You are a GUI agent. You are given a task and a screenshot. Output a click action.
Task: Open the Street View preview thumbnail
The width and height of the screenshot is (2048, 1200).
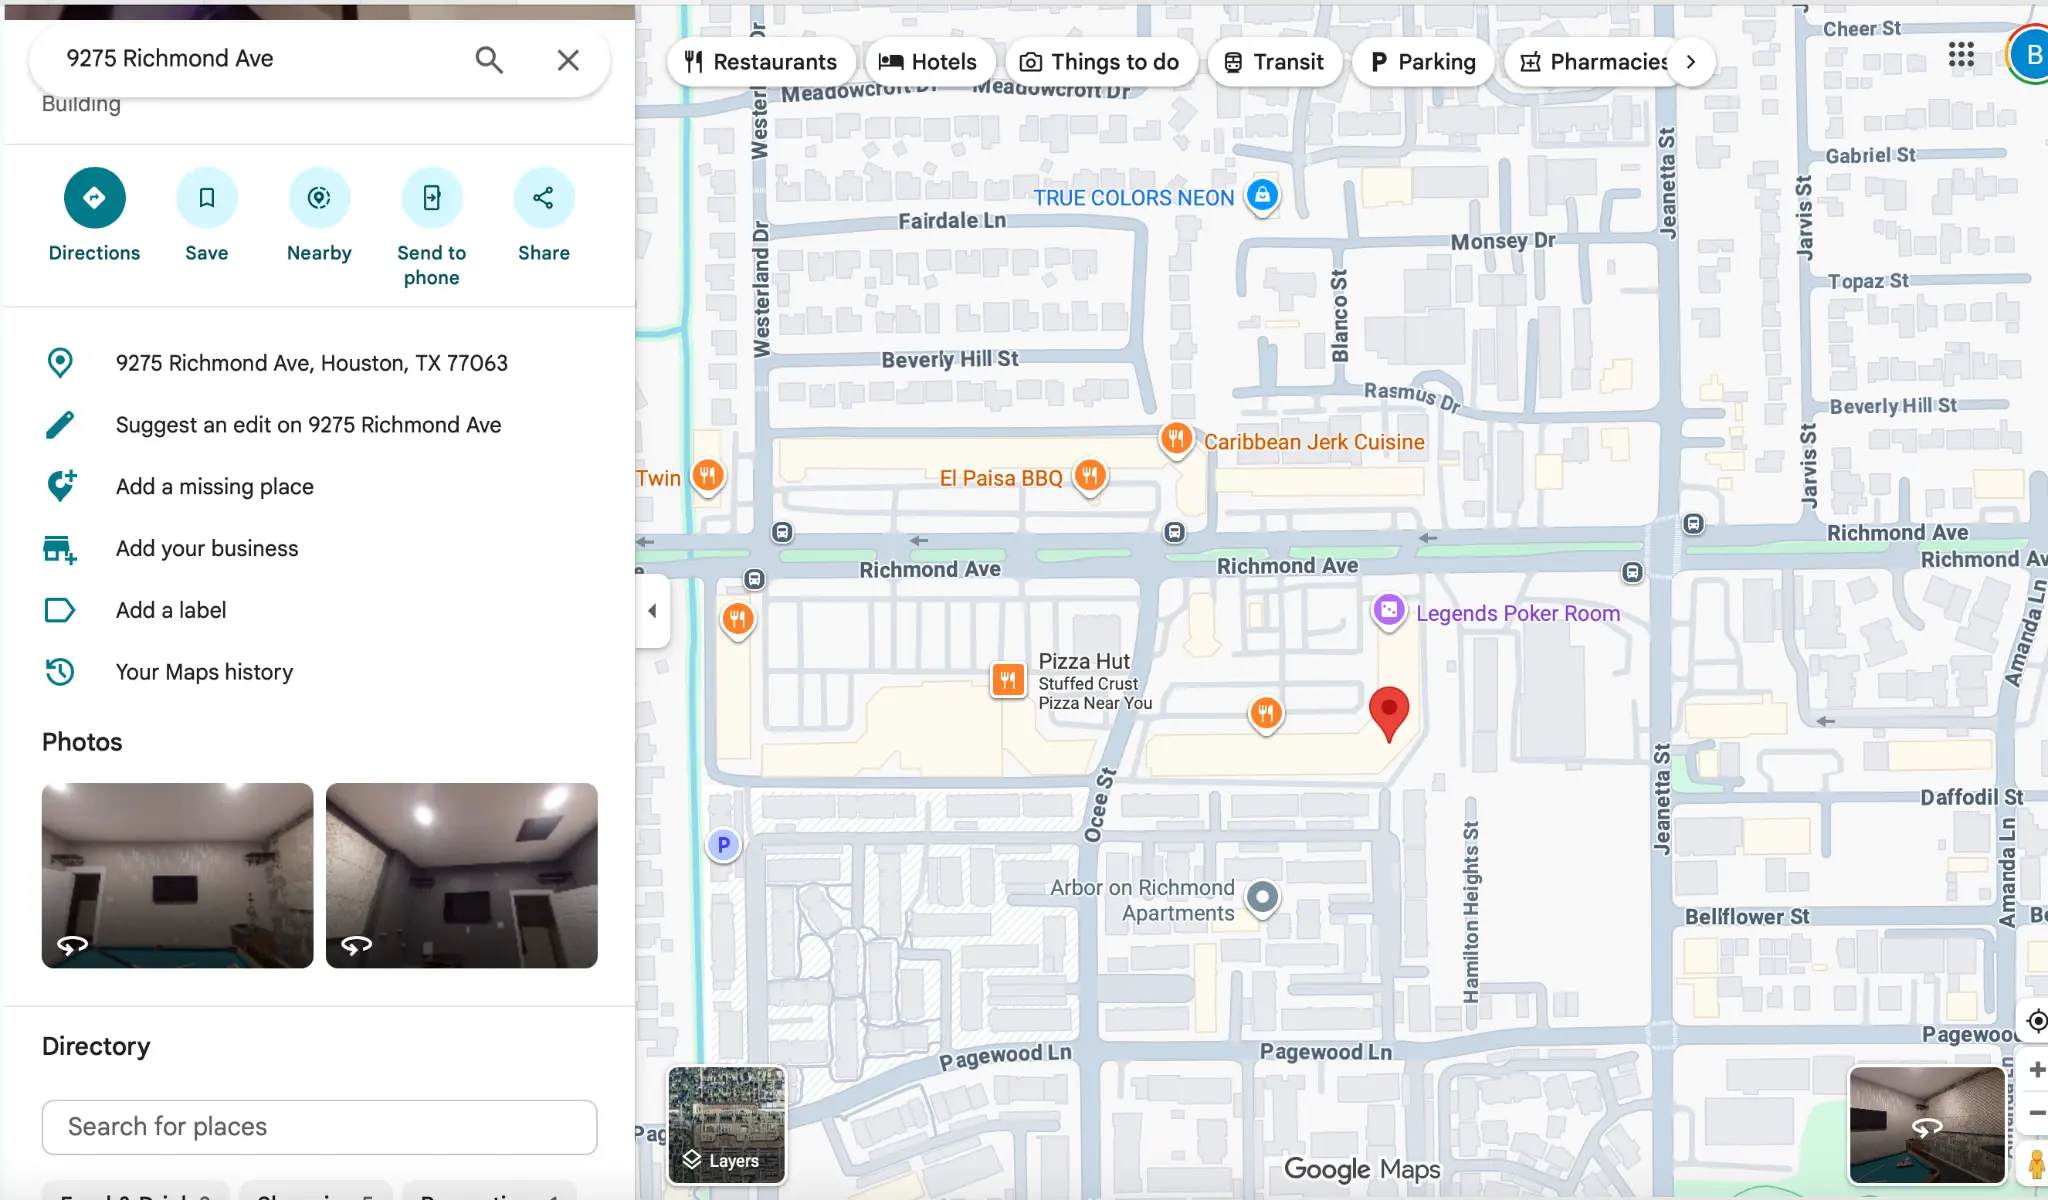(1927, 1124)
